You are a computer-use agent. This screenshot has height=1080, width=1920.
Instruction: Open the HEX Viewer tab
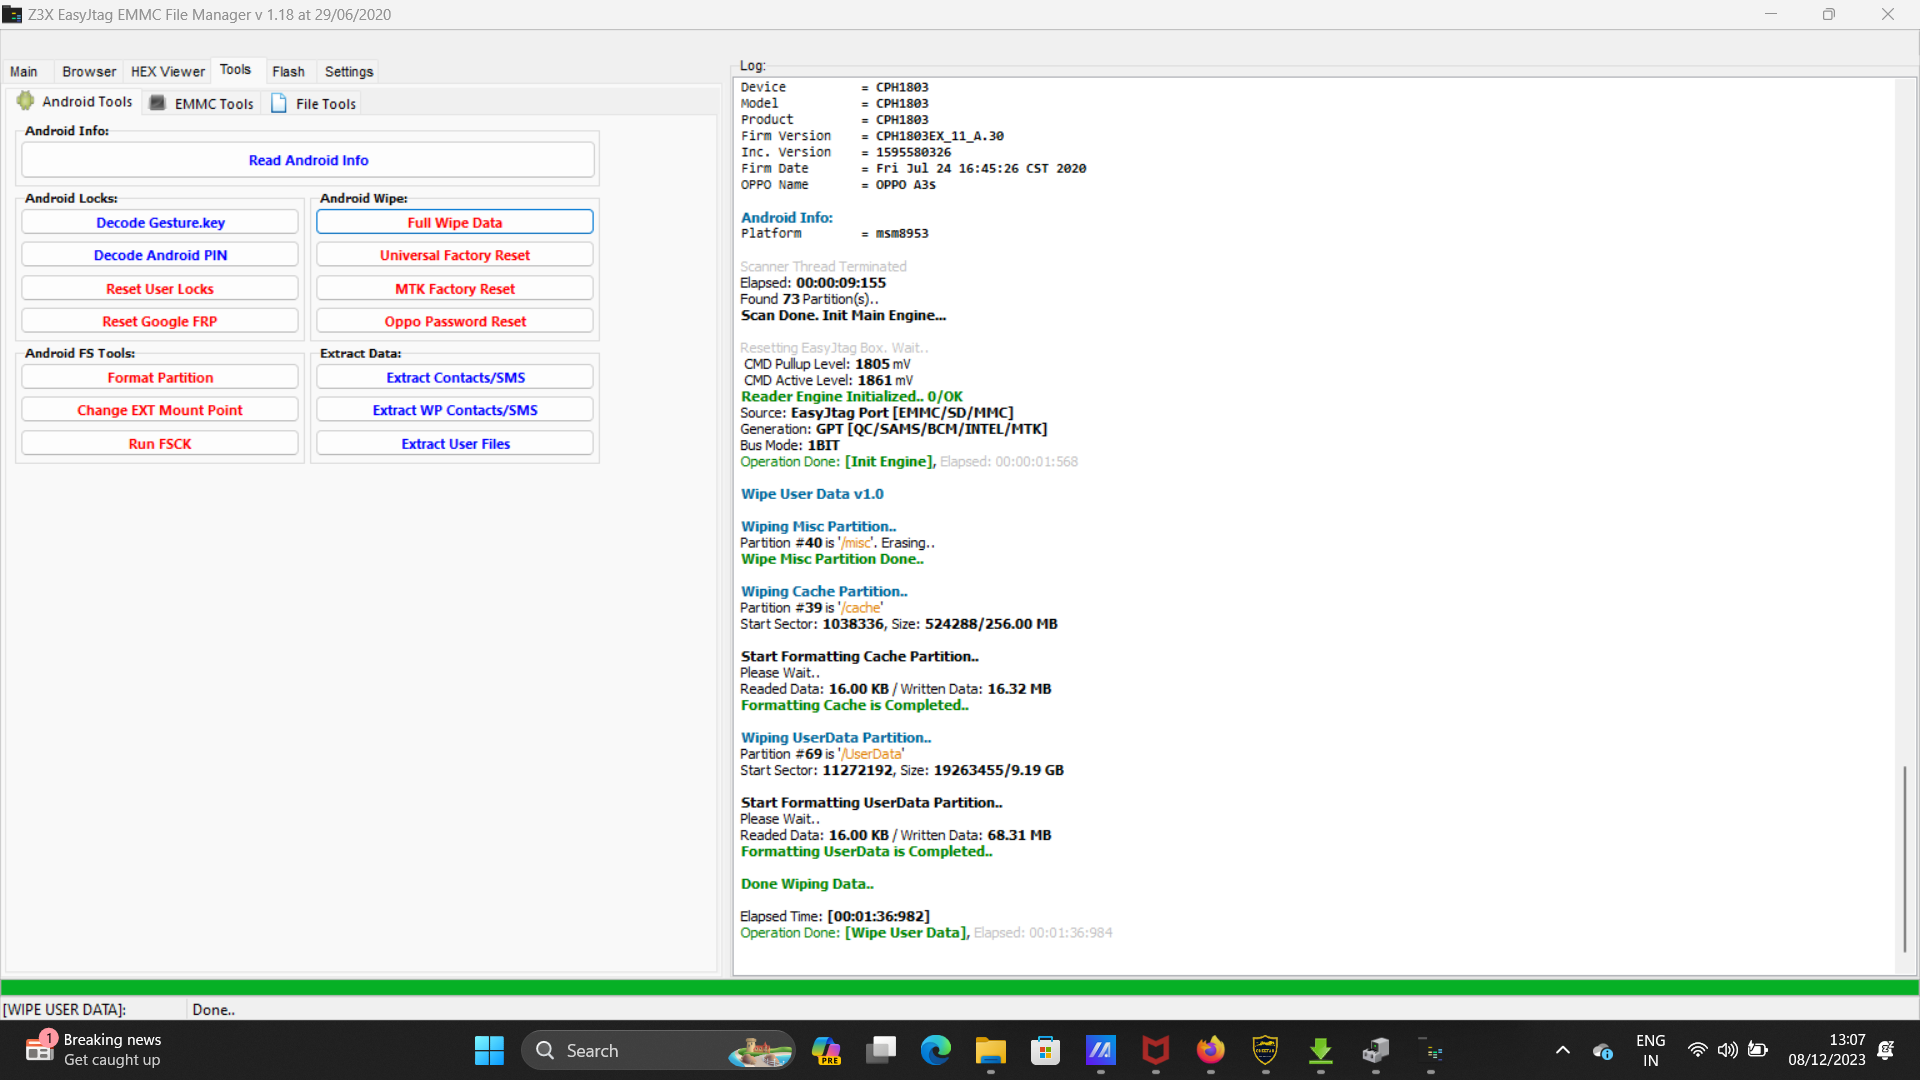pyautogui.click(x=167, y=72)
